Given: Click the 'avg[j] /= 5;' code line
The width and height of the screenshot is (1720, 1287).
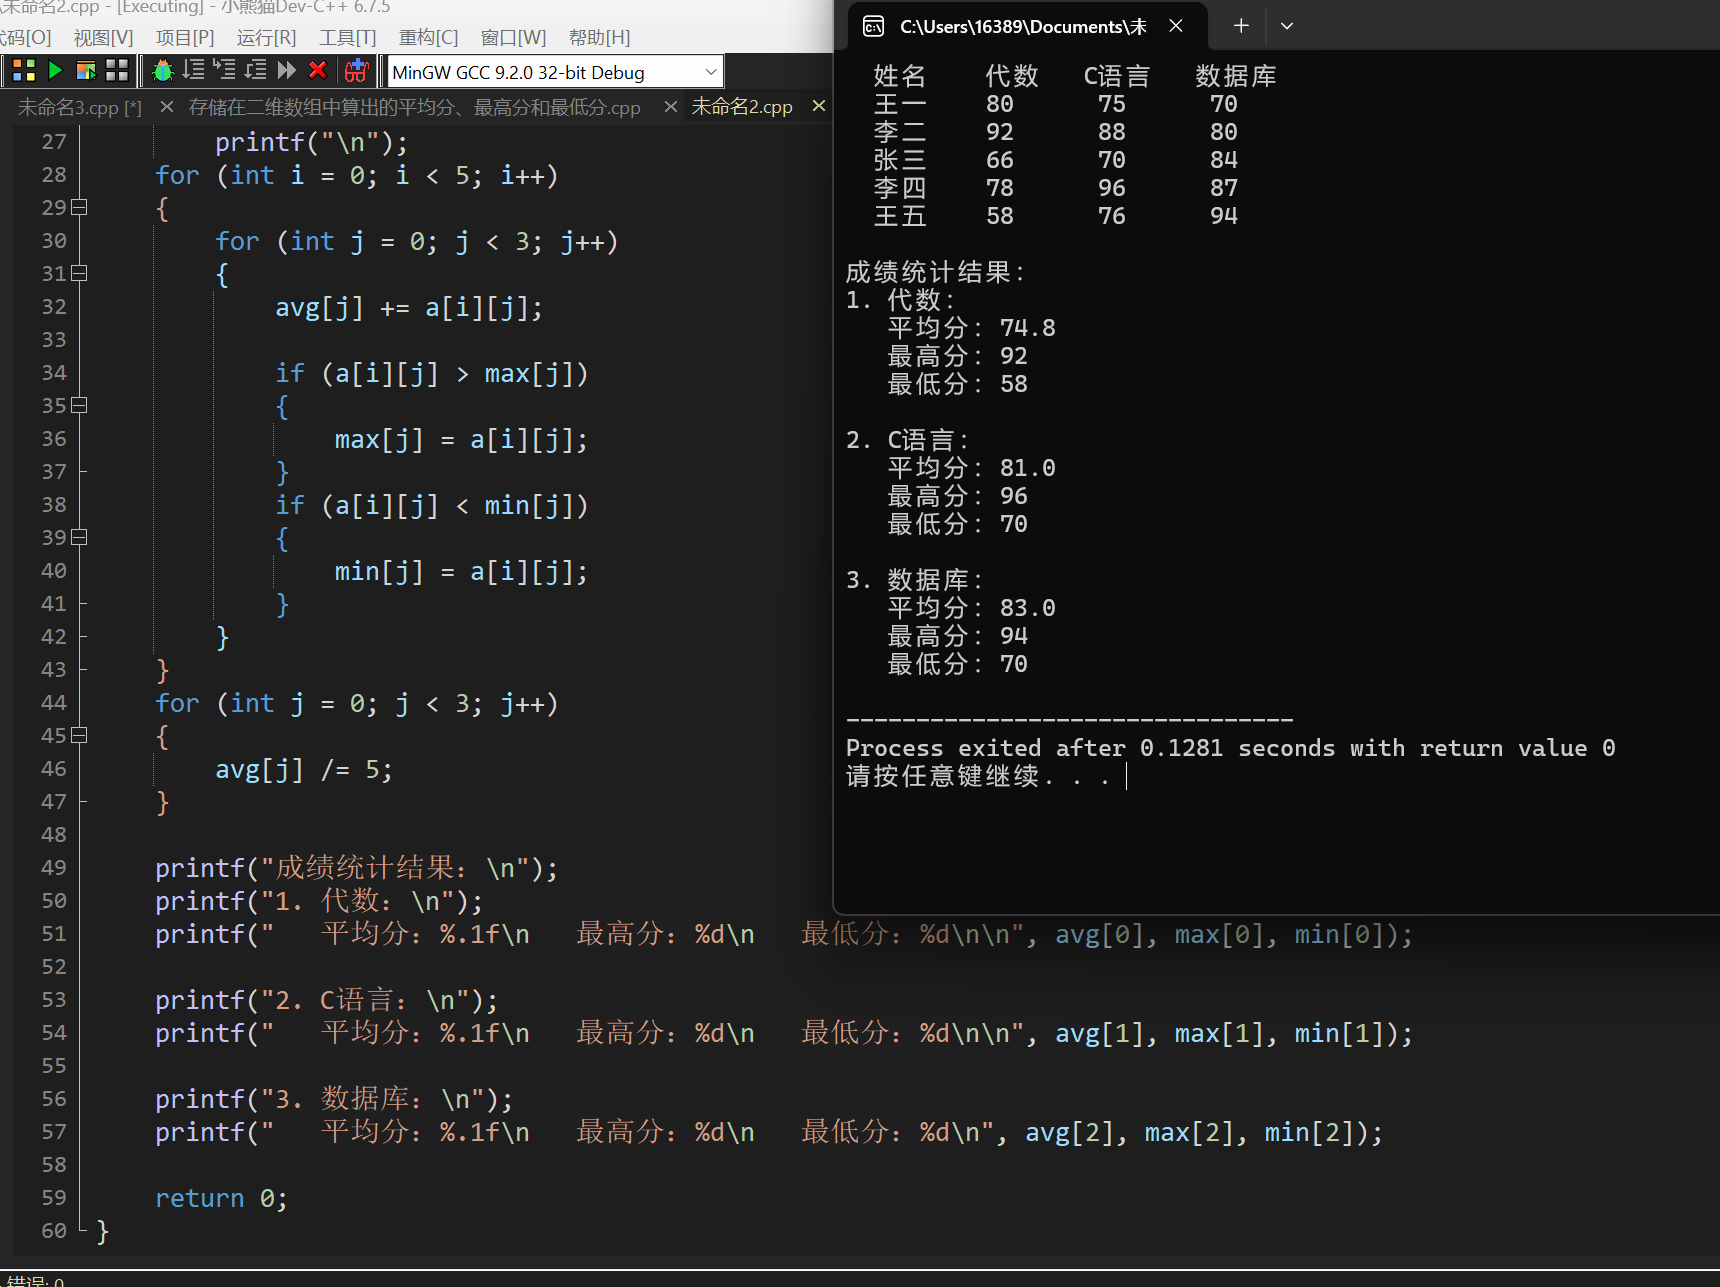Looking at the screenshot, I should click(x=304, y=769).
